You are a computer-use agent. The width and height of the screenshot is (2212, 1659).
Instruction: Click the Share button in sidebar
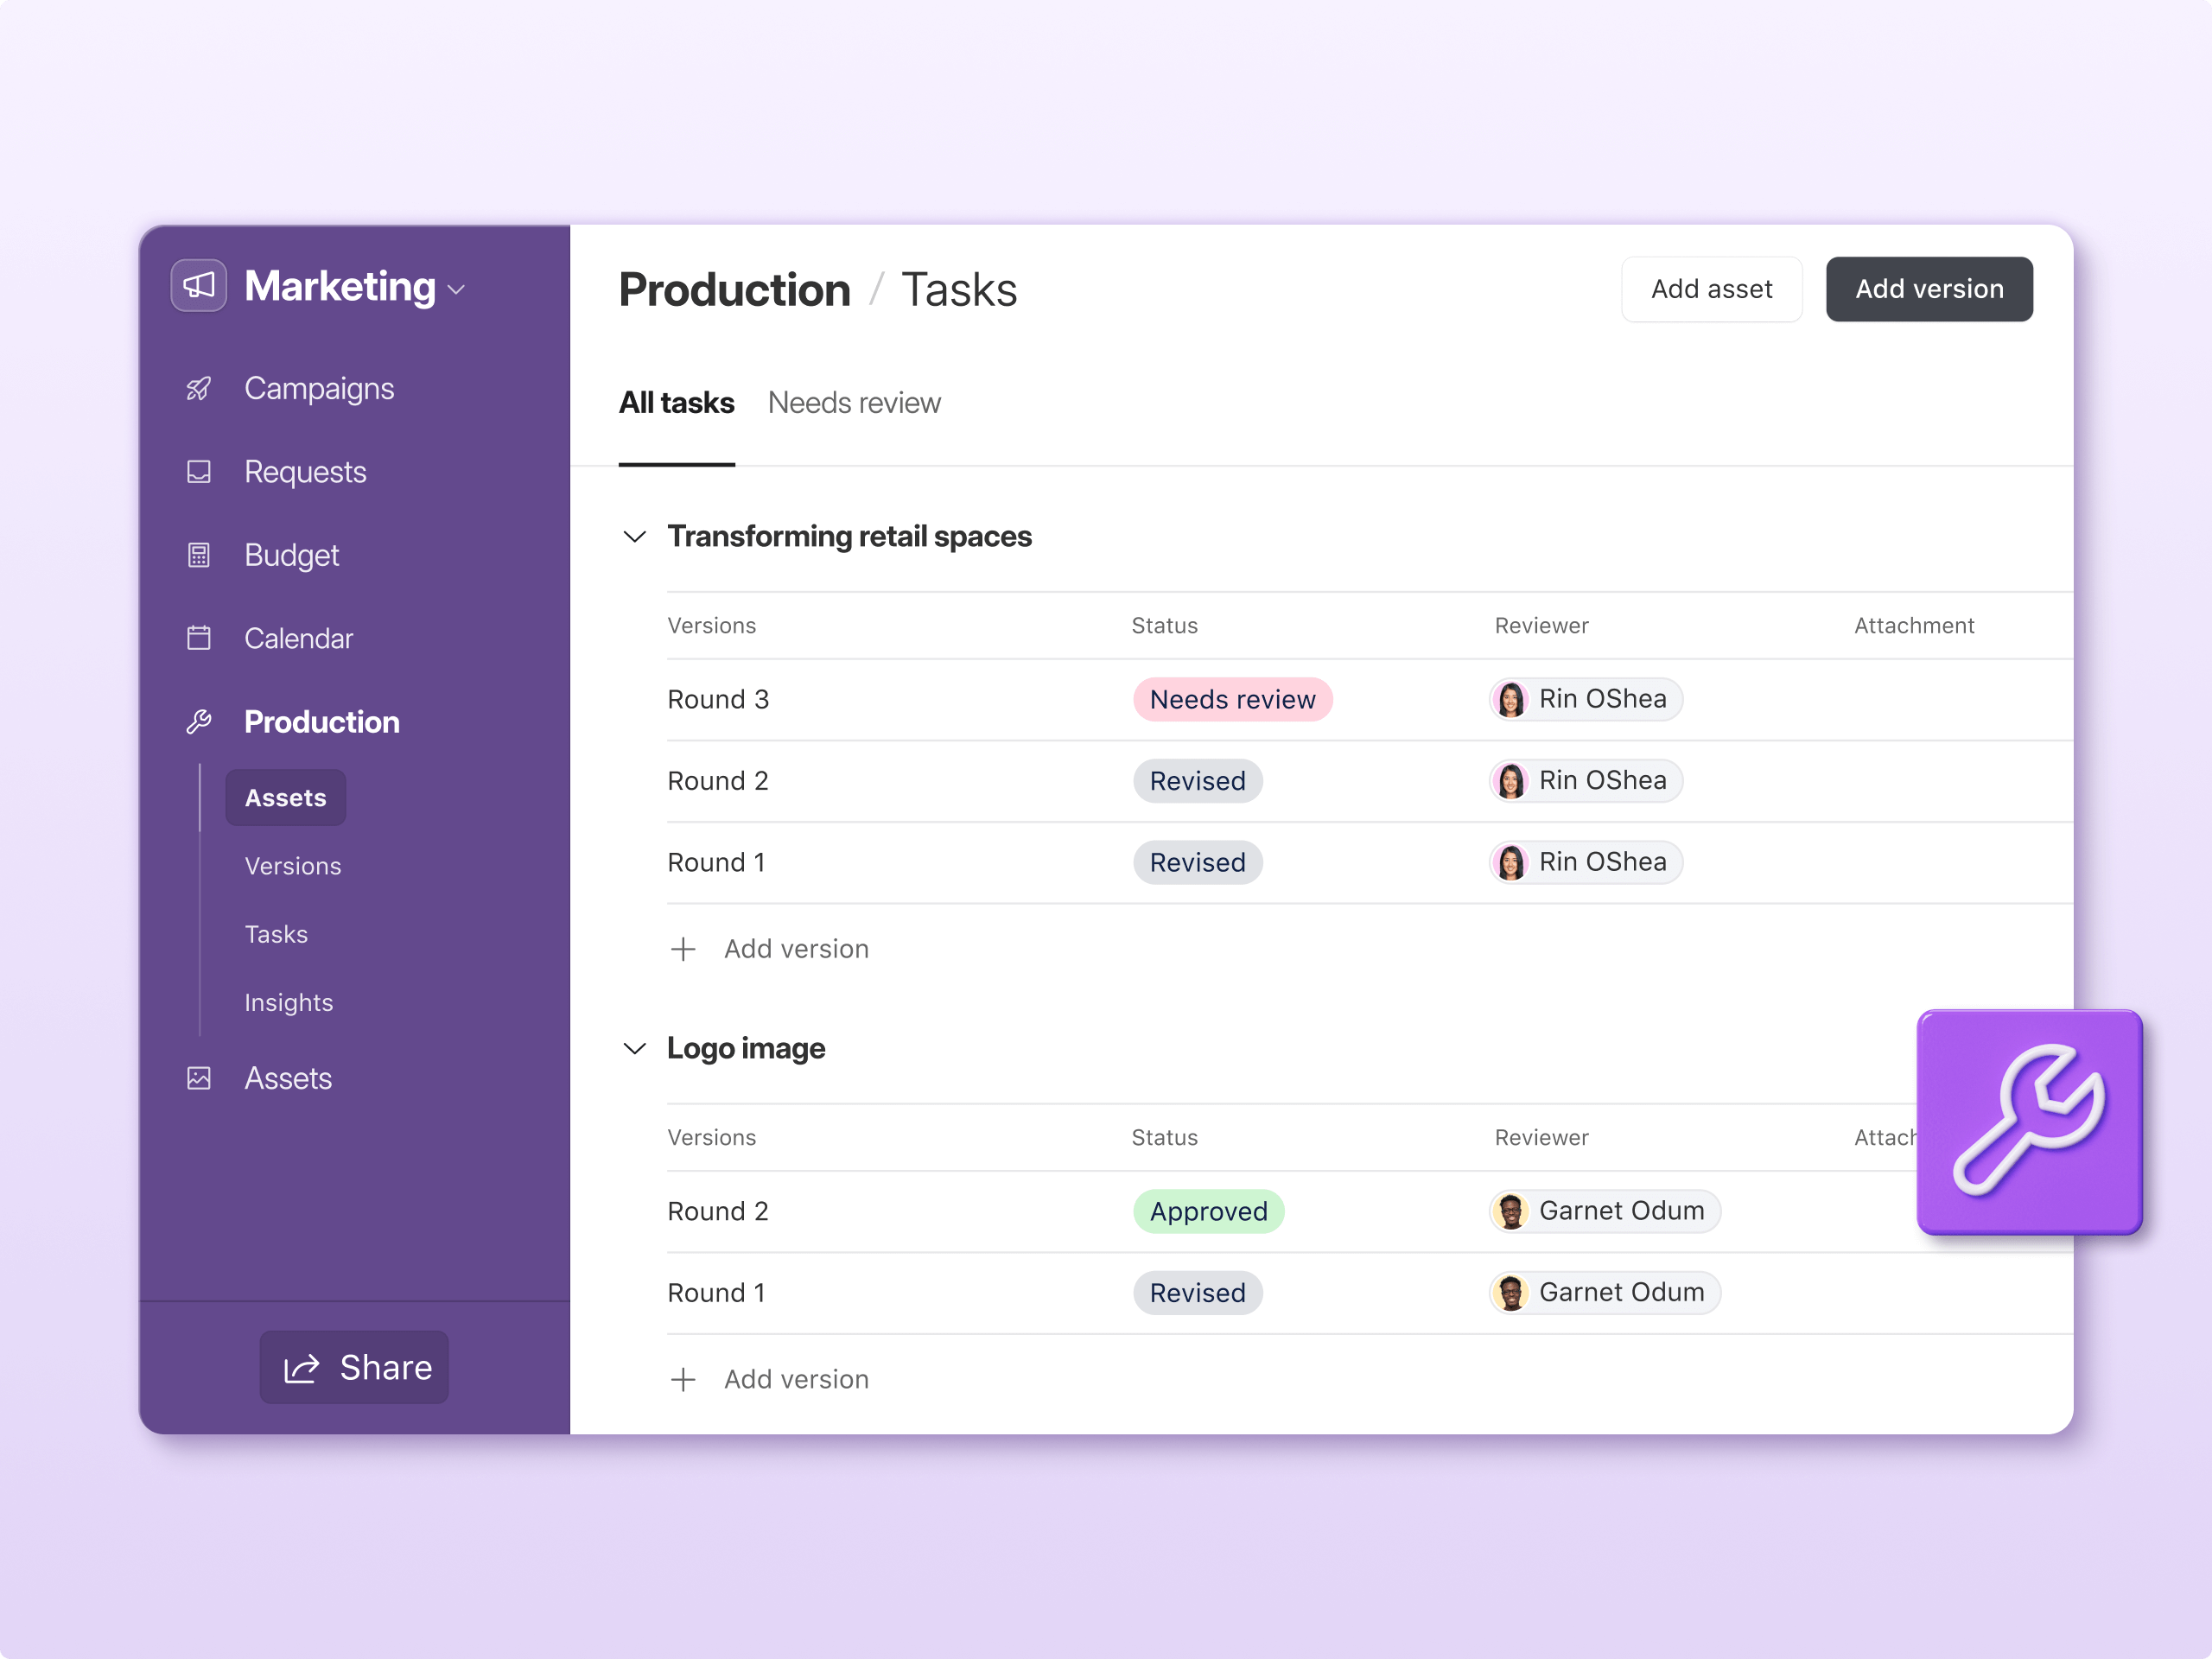click(x=354, y=1367)
